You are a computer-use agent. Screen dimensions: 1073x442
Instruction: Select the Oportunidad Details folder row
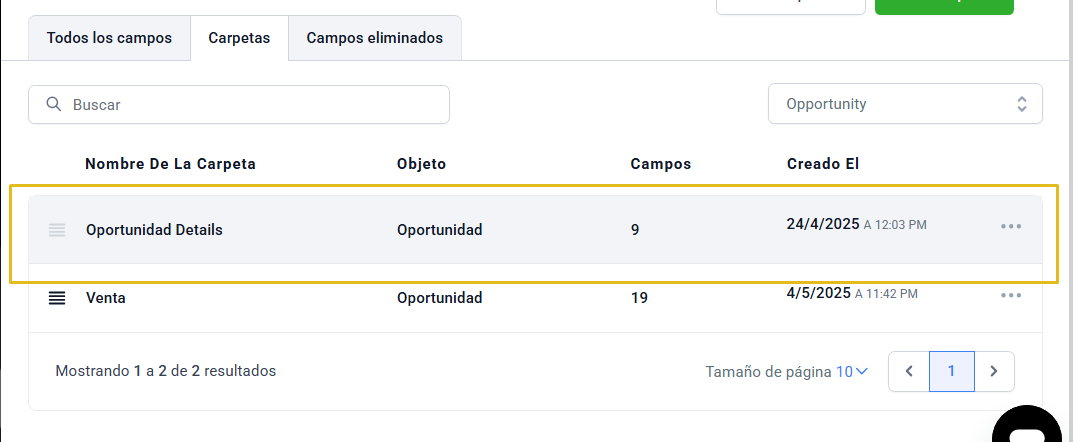click(535, 230)
